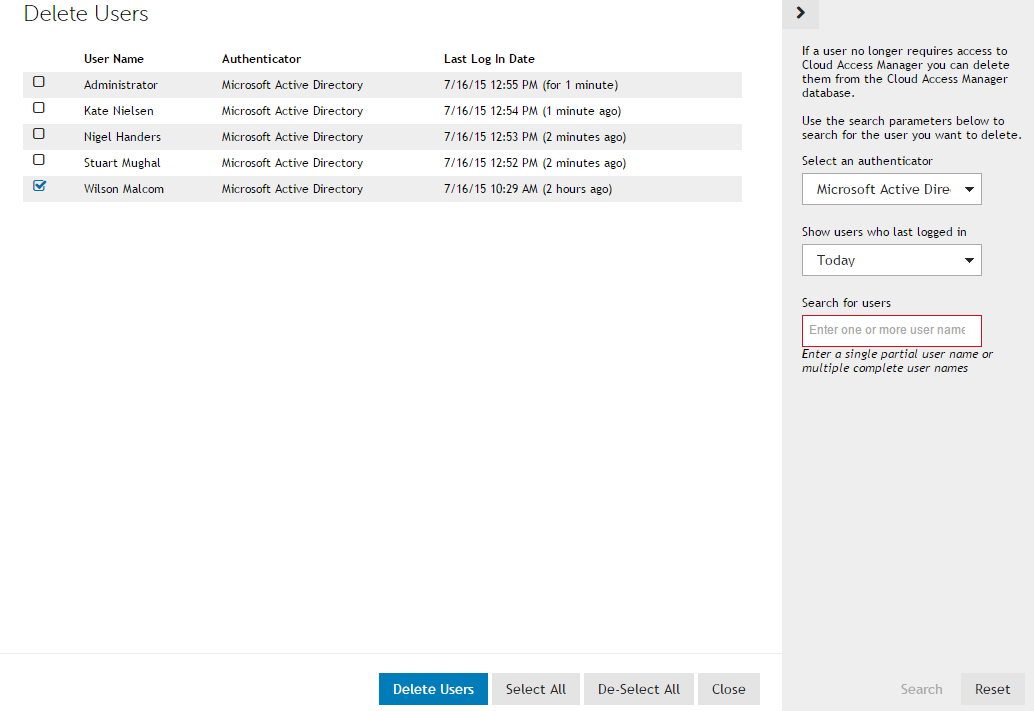This screenshot has height=711, width=1034.
Task: Enable the Stuart Mughal checkbox
Action: point(39,160)
